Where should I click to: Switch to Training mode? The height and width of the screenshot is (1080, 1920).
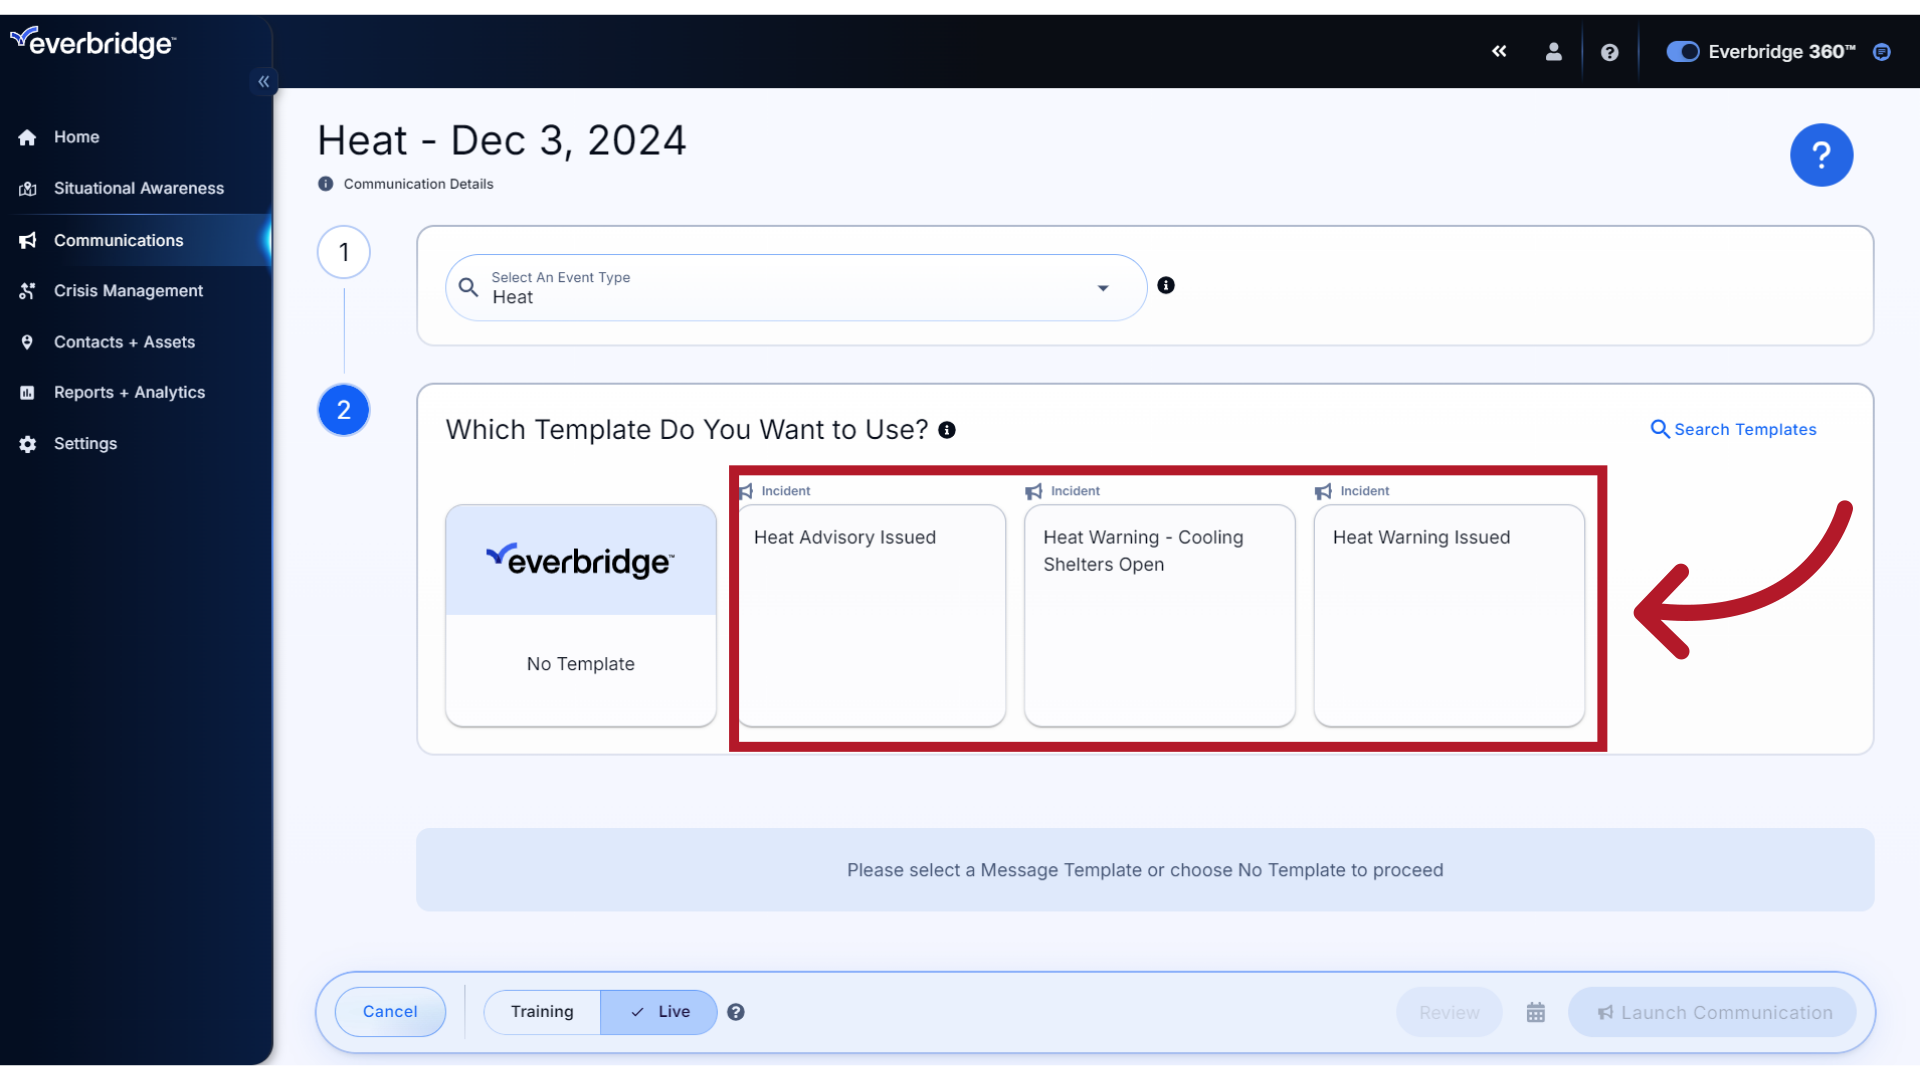pyautogui.click(x=542, y=1012)
